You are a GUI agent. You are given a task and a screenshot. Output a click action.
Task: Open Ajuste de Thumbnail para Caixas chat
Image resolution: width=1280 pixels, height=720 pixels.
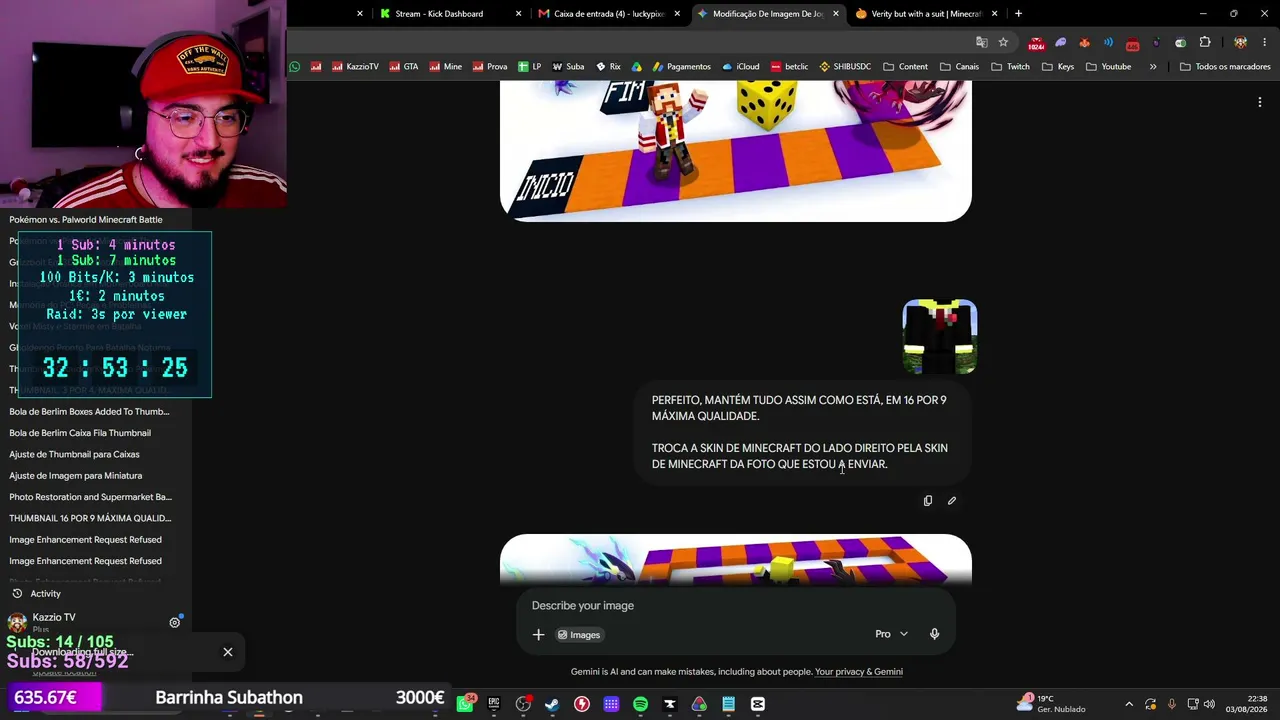coord(74,454)
